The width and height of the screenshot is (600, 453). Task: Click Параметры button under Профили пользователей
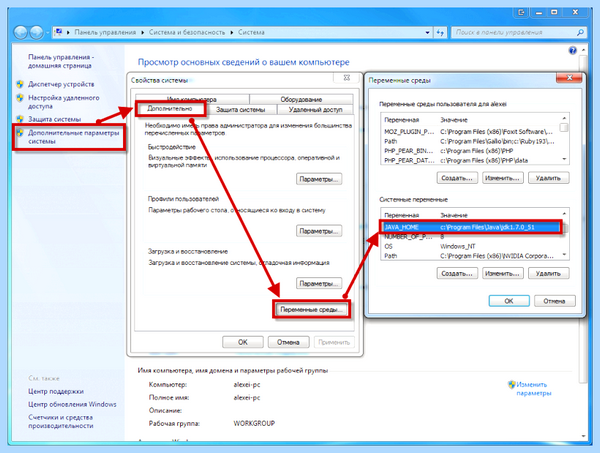(x=319, y=231)
